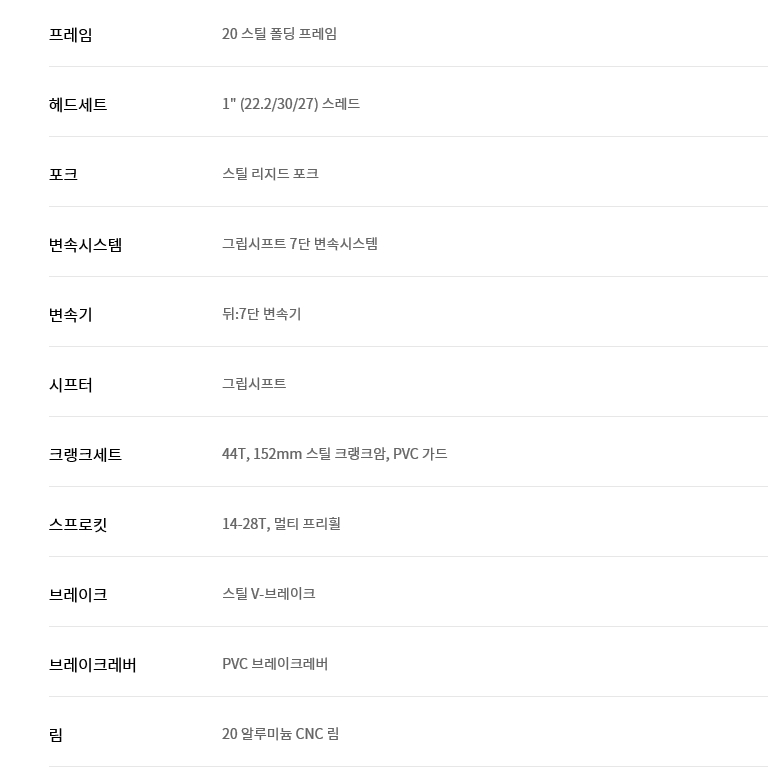Click the 크랭크세트 label

tap(85, 455)
